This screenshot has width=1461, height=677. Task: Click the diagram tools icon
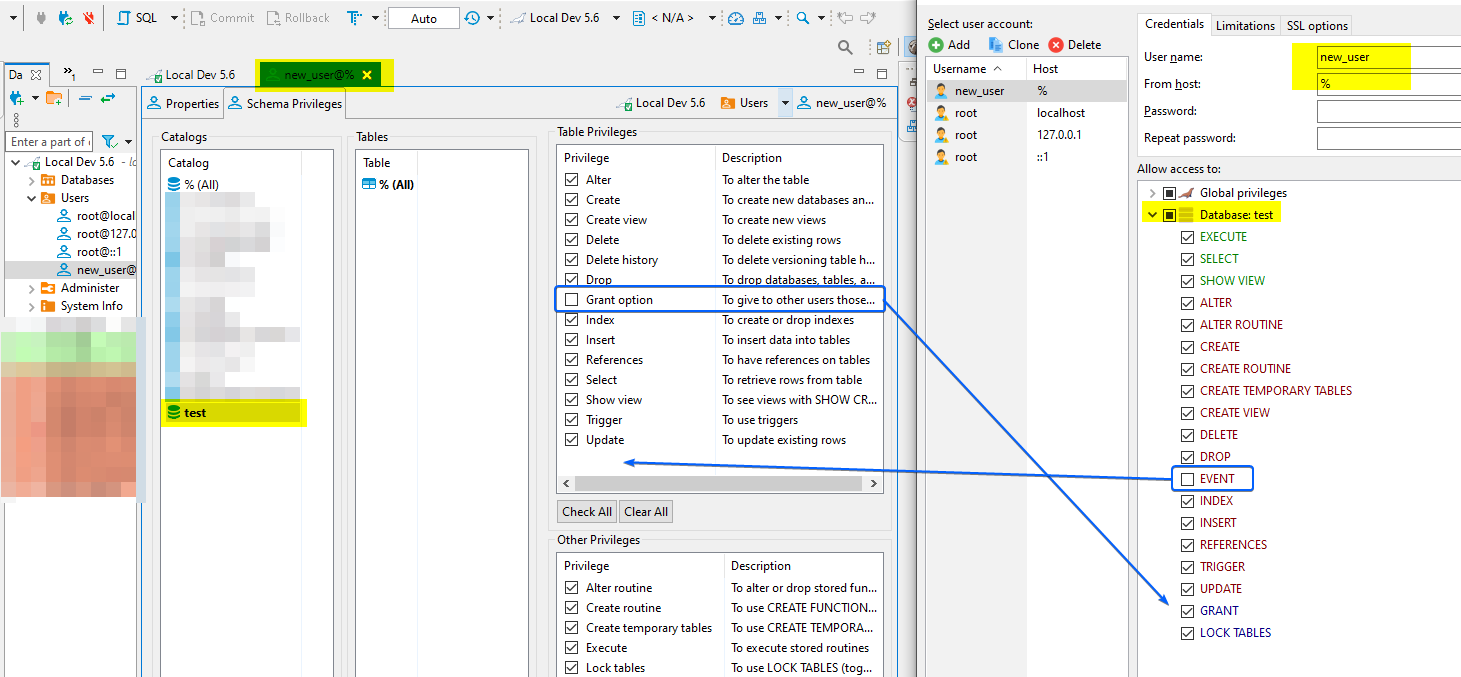(760, 18)
